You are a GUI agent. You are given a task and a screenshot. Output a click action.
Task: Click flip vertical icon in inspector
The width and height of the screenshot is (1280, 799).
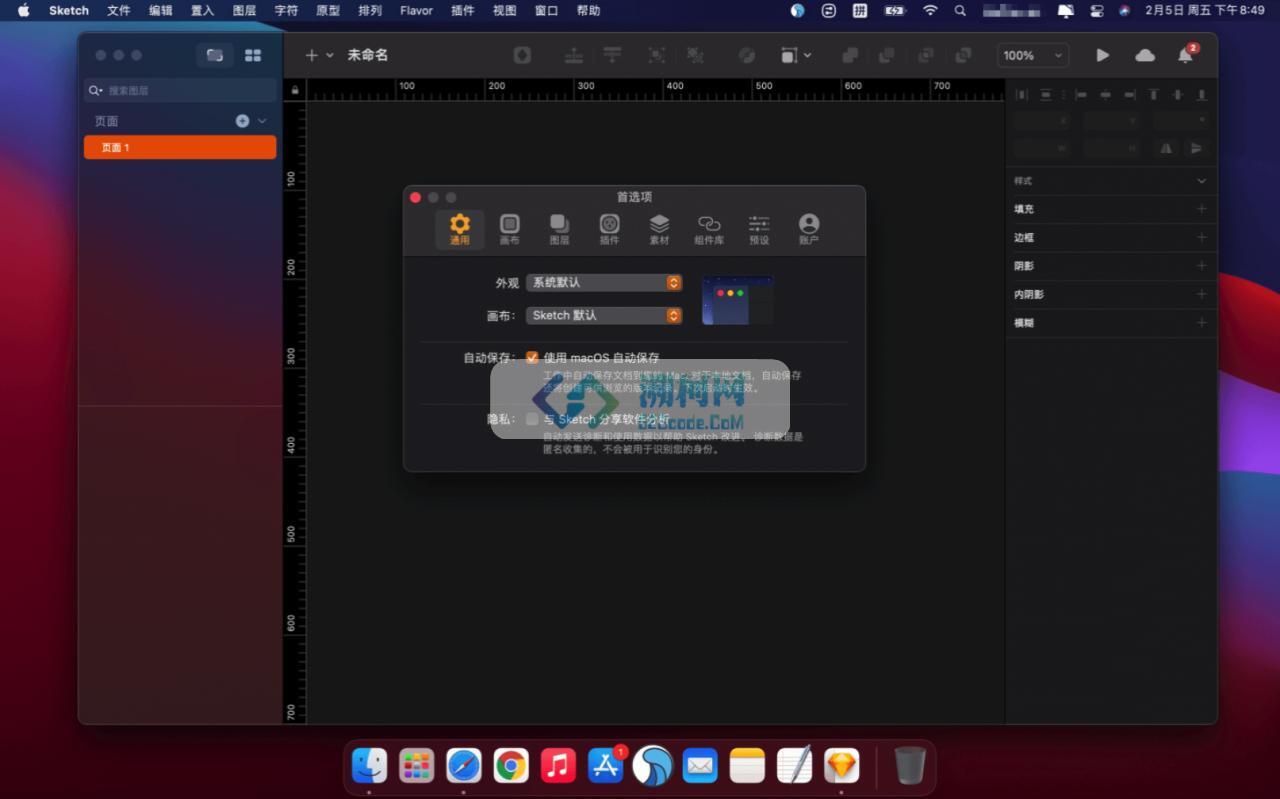click(x=1196, y=148)
